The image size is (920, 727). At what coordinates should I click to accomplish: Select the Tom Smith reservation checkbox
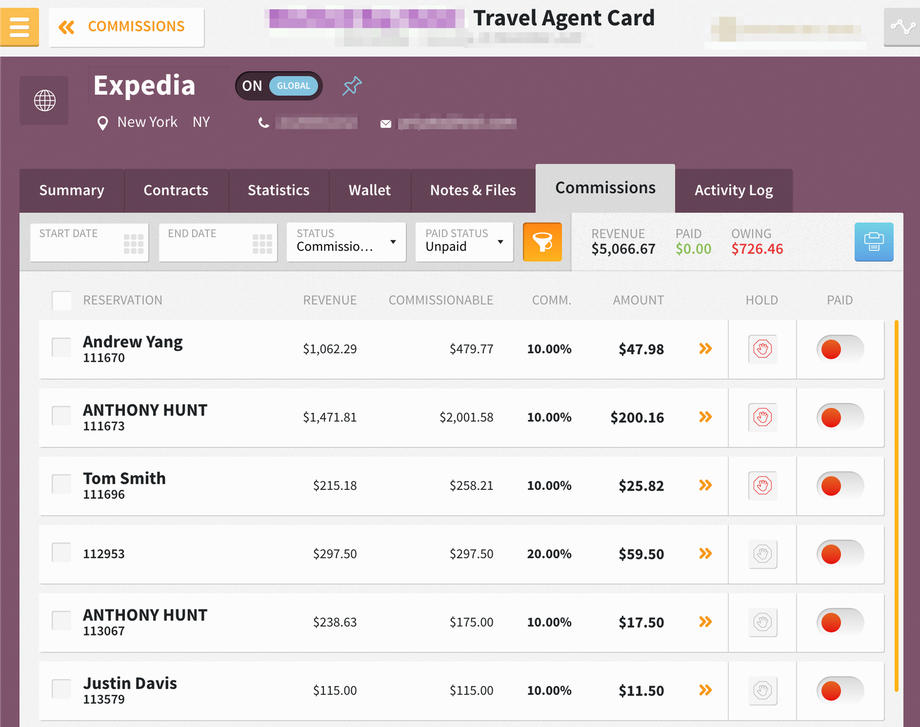click(62, 484)
